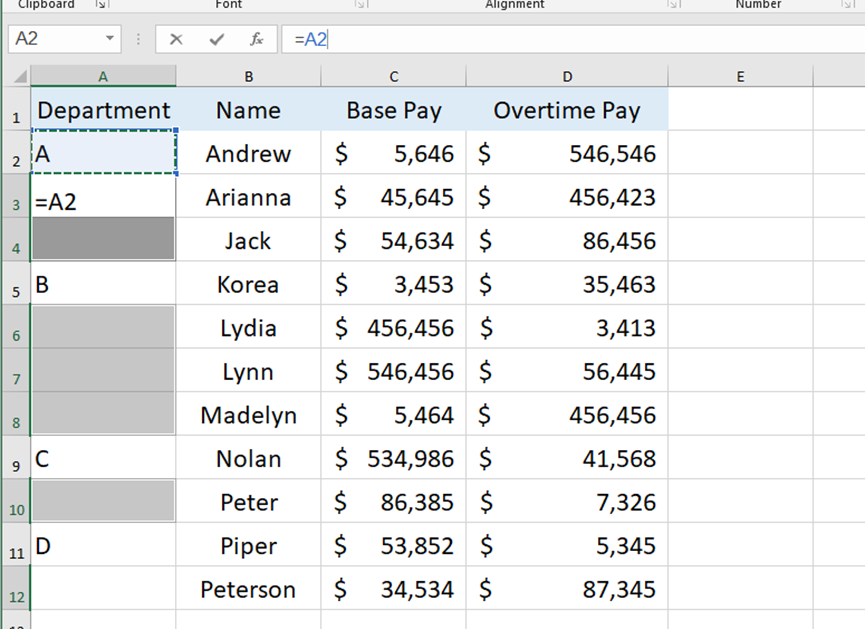Open the Alignment dialog launcher
This screenshot has width=865, height=629.
tap(672, 4)
